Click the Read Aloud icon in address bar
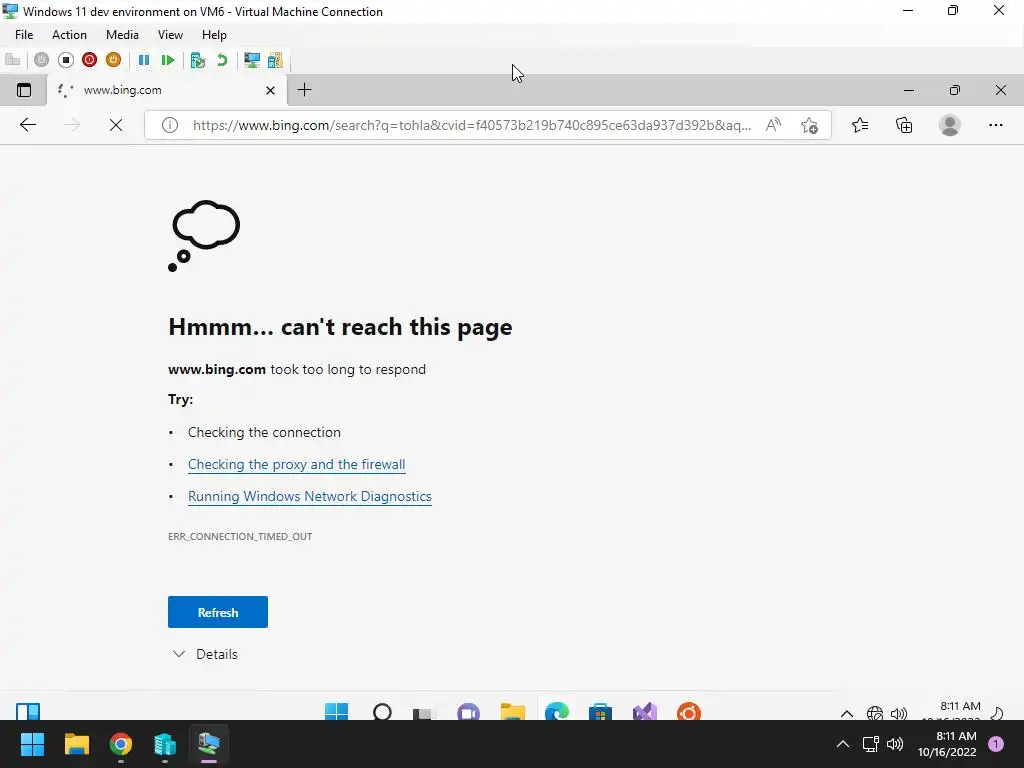This screenshot has height=768, width=1024. [x=773, y=125]
